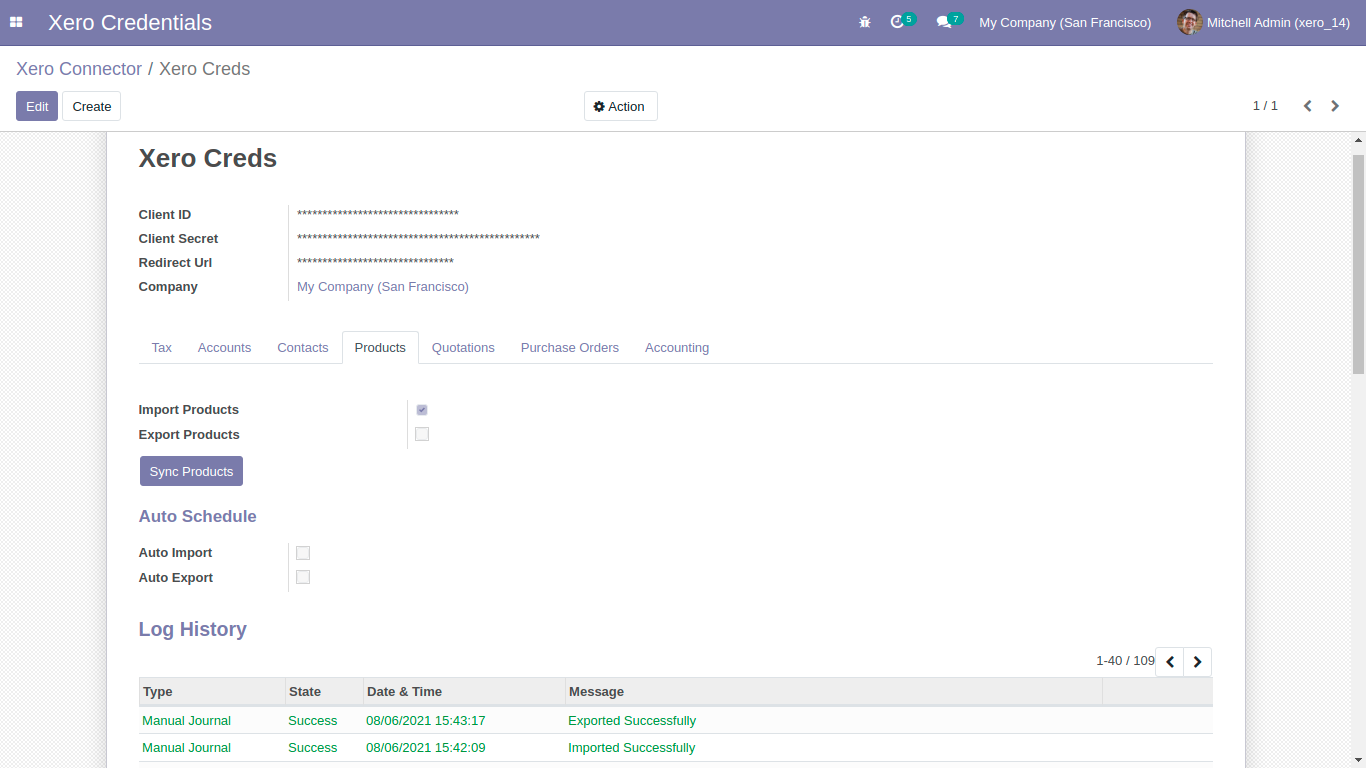Sort log by State column header
The height and width of the screenshot is (768, 1366).
(x=324, y=691)
